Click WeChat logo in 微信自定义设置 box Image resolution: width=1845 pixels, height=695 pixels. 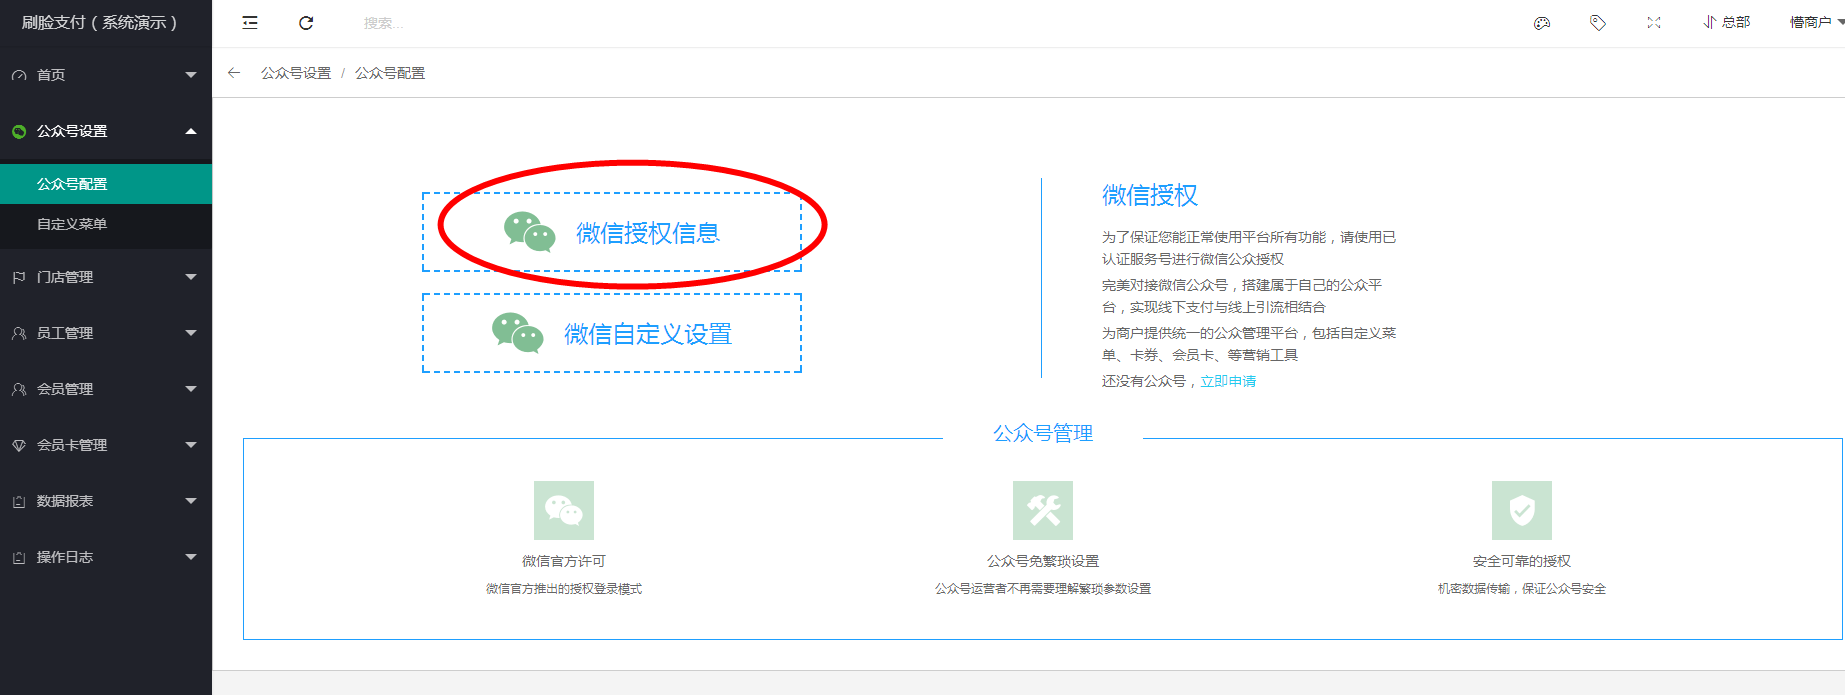pos(517,333)
